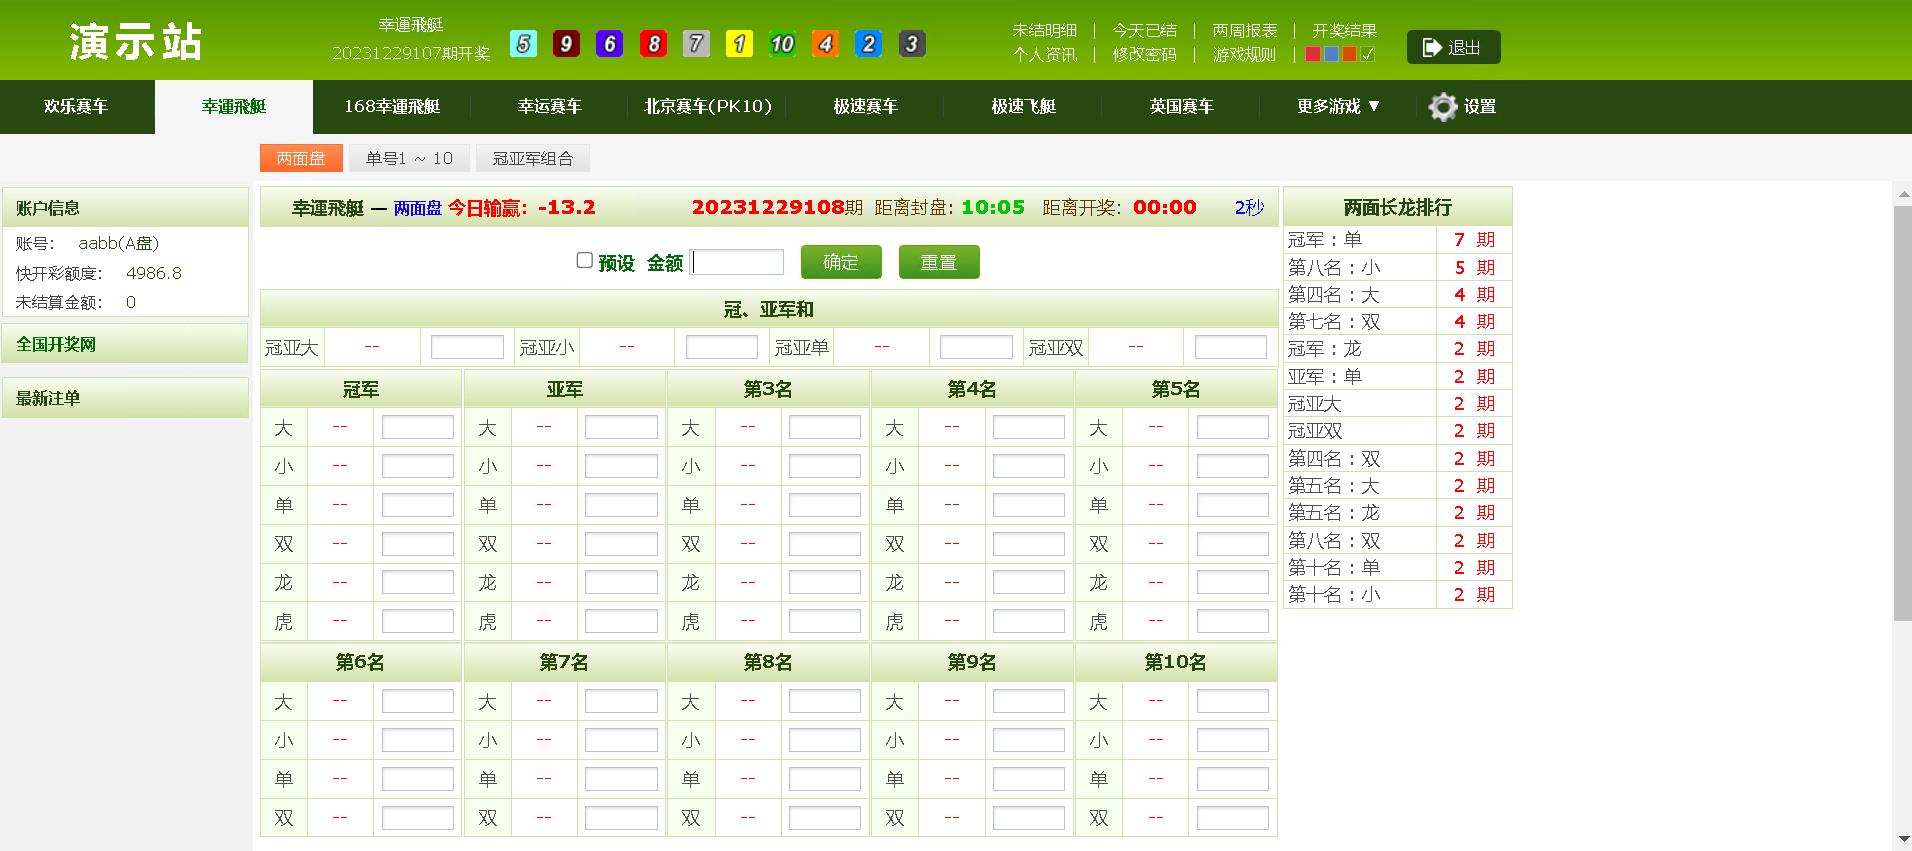Open the 设置 gear icon
The image size is (1912, 851).
pyautogui.click(x=1443, y=107)
